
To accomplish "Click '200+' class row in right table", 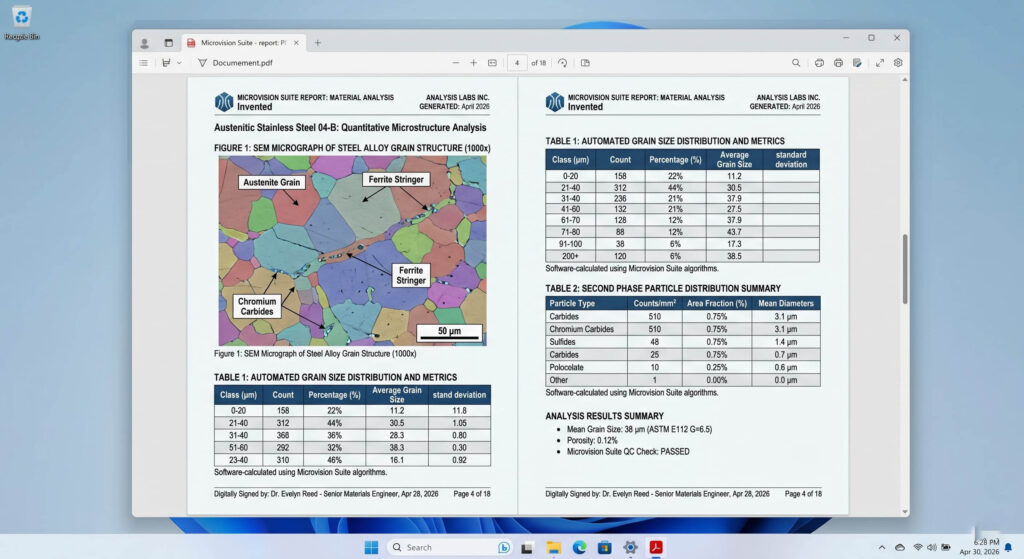I will 682,256.
